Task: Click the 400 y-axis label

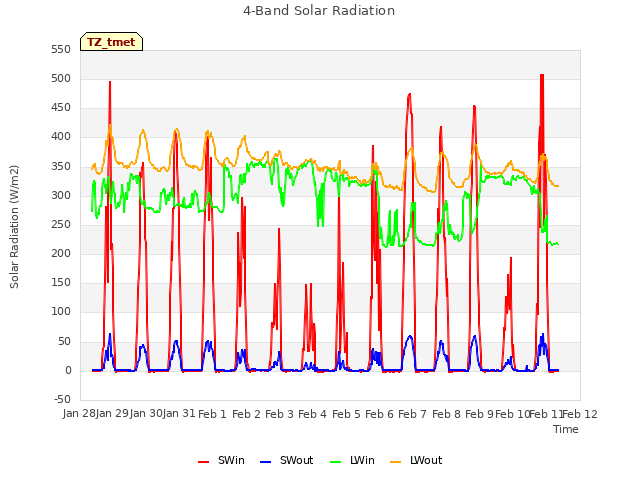Action: pyautogui.click(x=61, y=137)
